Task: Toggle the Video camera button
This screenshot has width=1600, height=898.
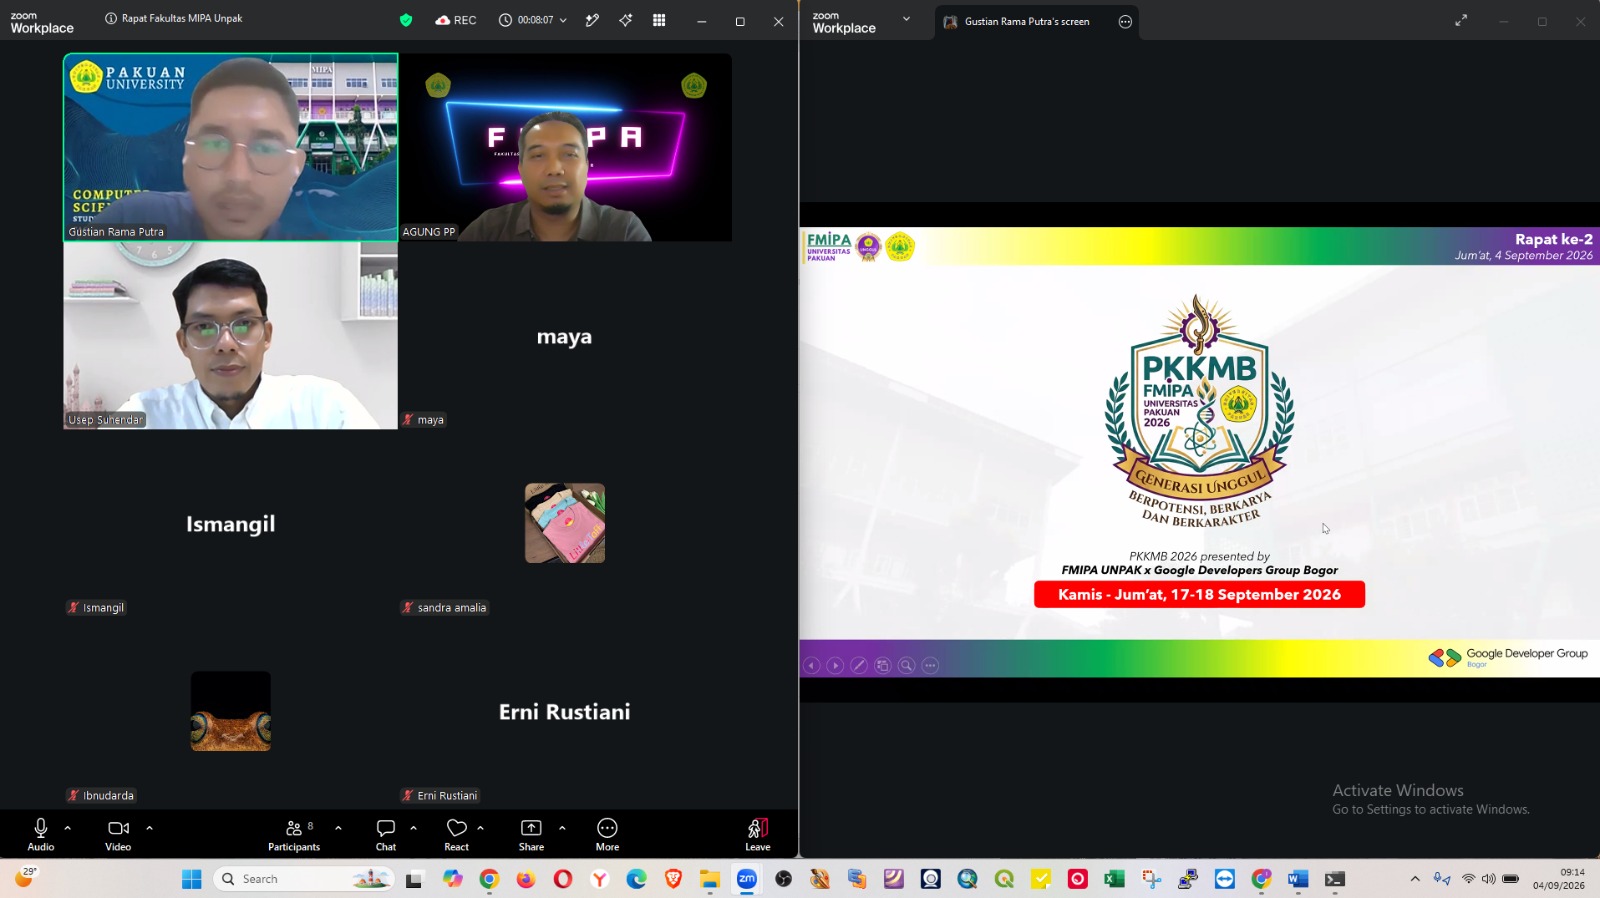Action: pos(118,834)
